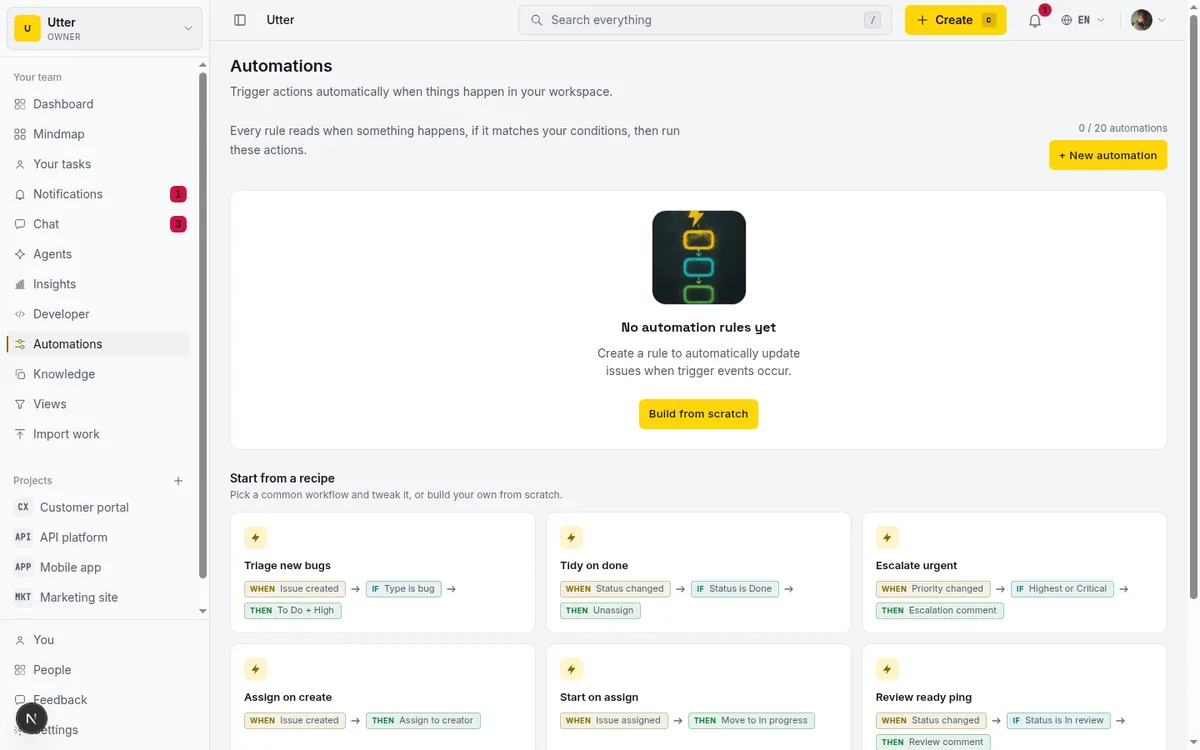
Task: Click the To Do + High action chip
Action: click(293, 611)
